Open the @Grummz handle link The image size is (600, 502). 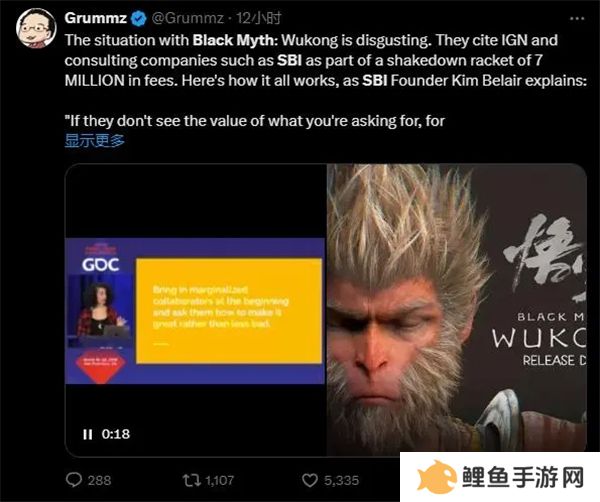tap(188, 18)
